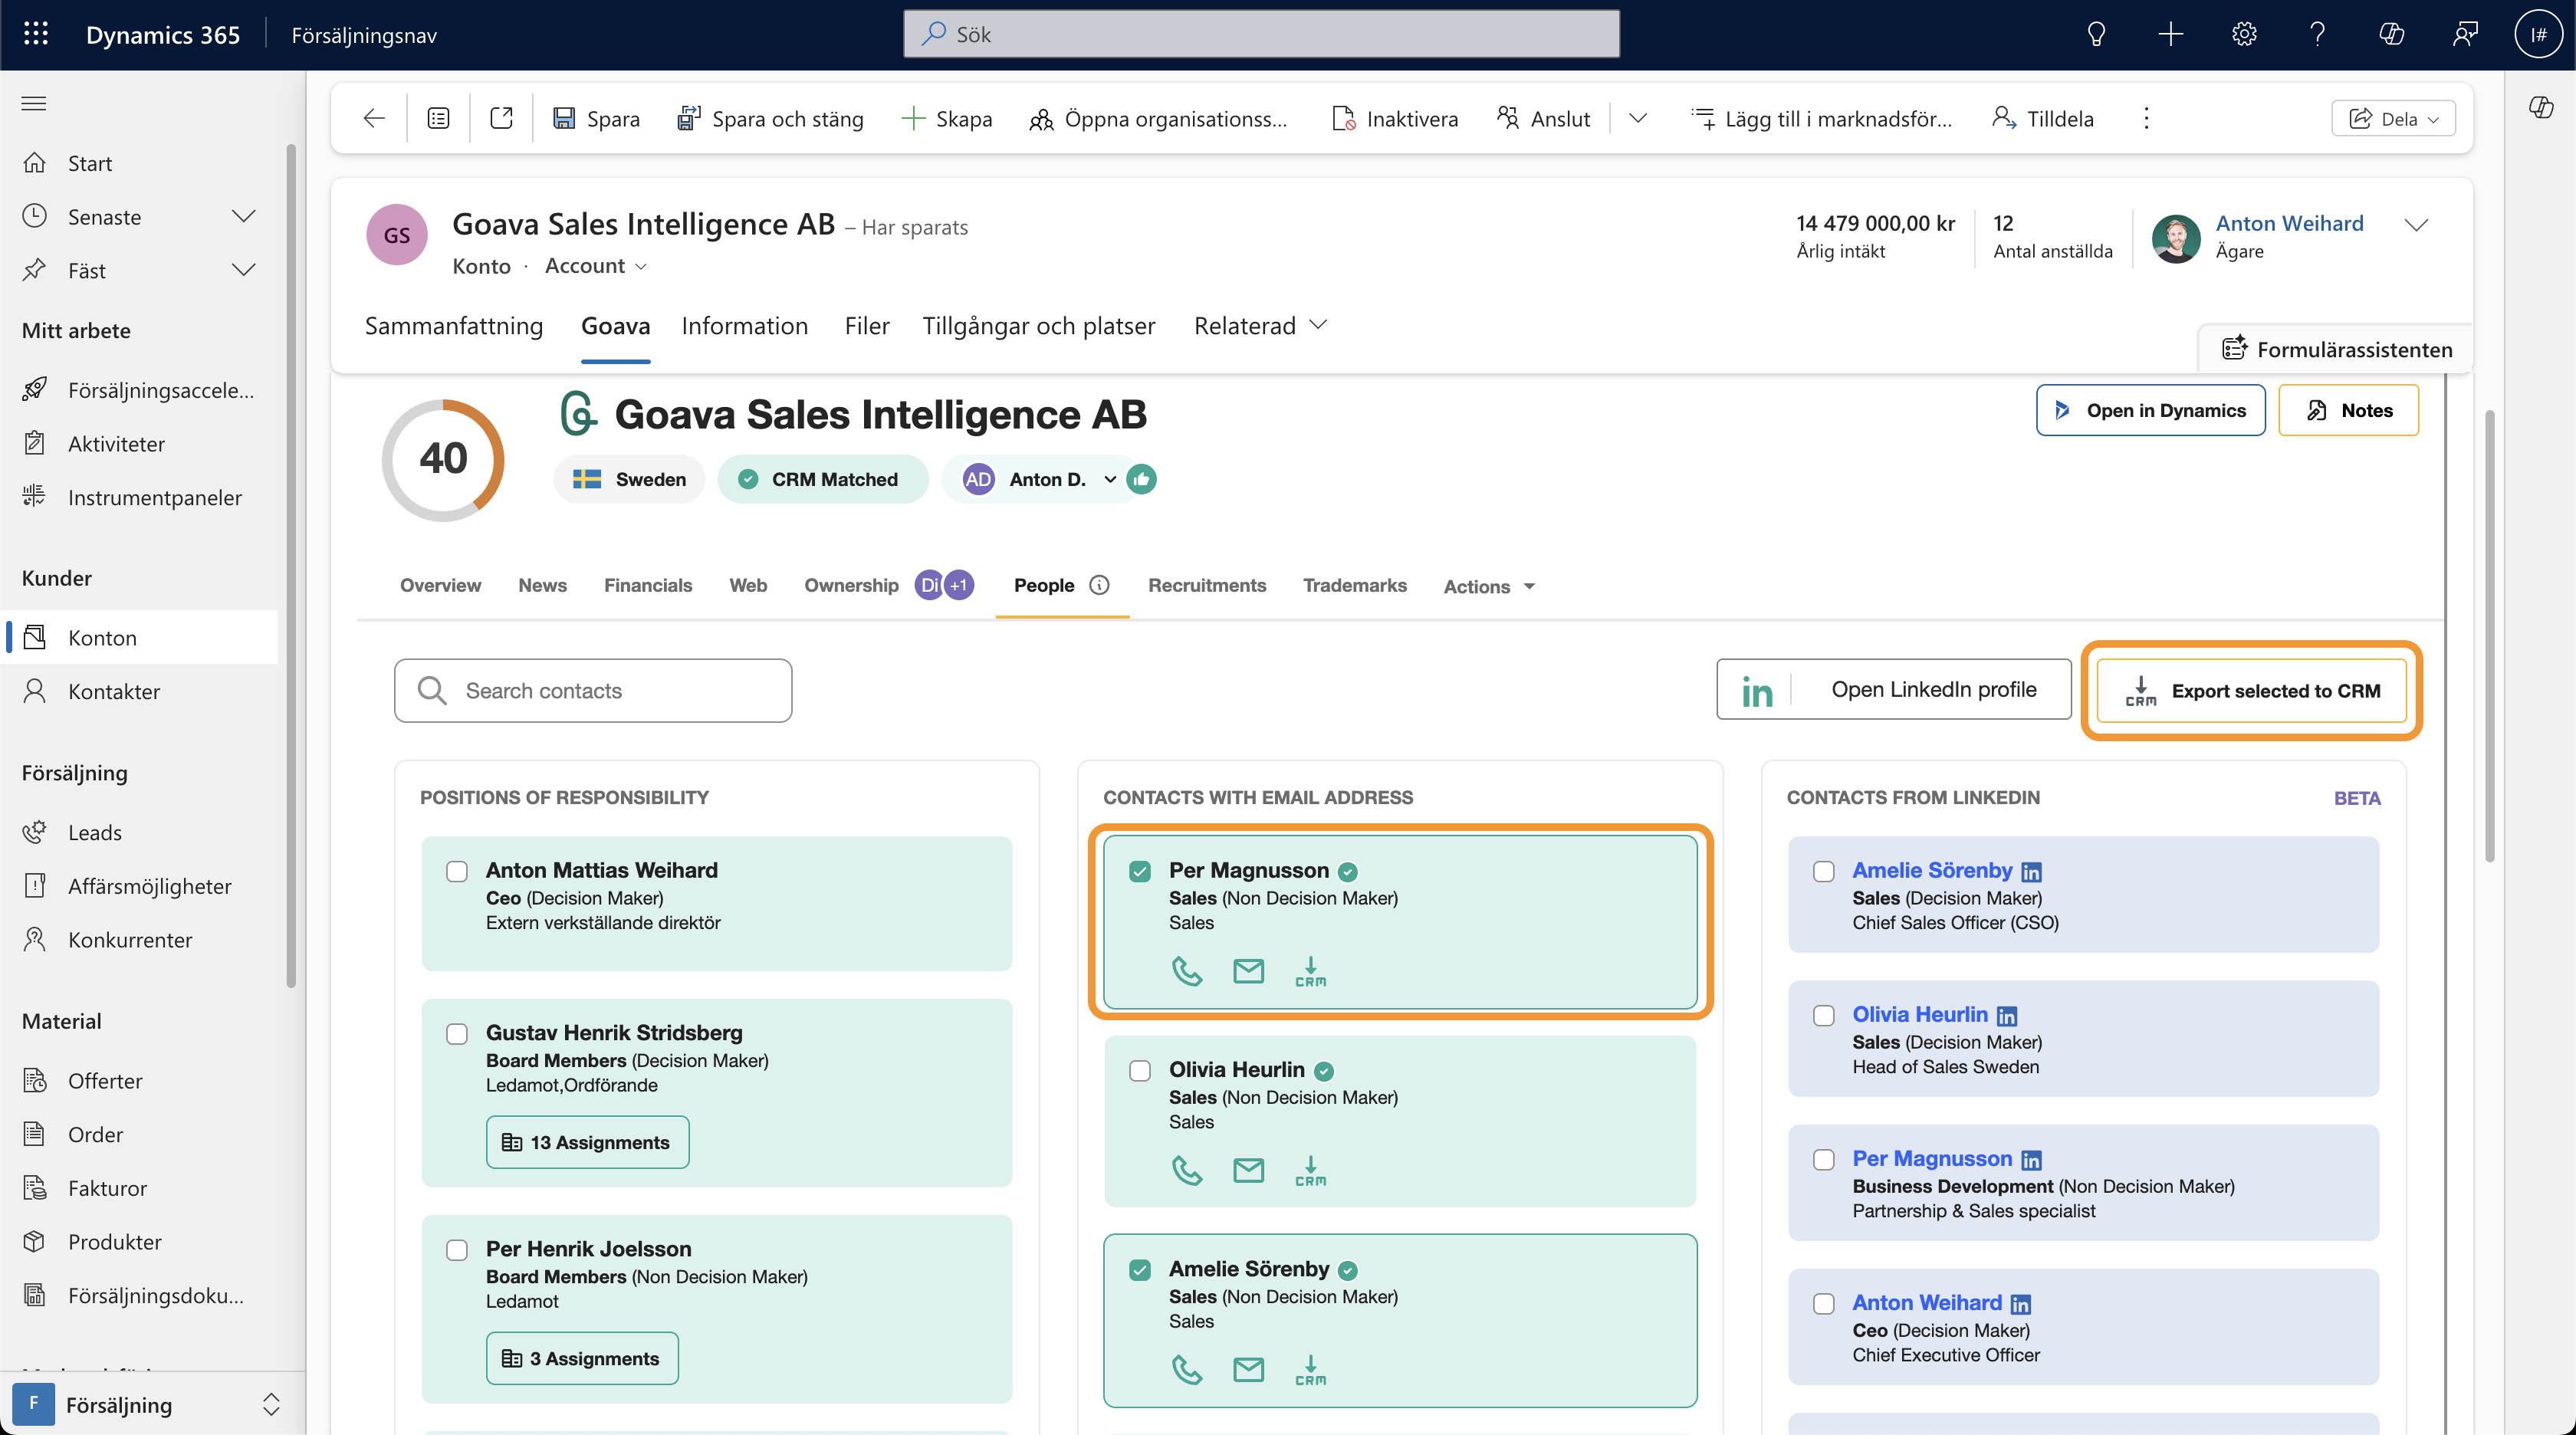Click the Search contacts field
2576x1435 pixels.
[593, 690]
